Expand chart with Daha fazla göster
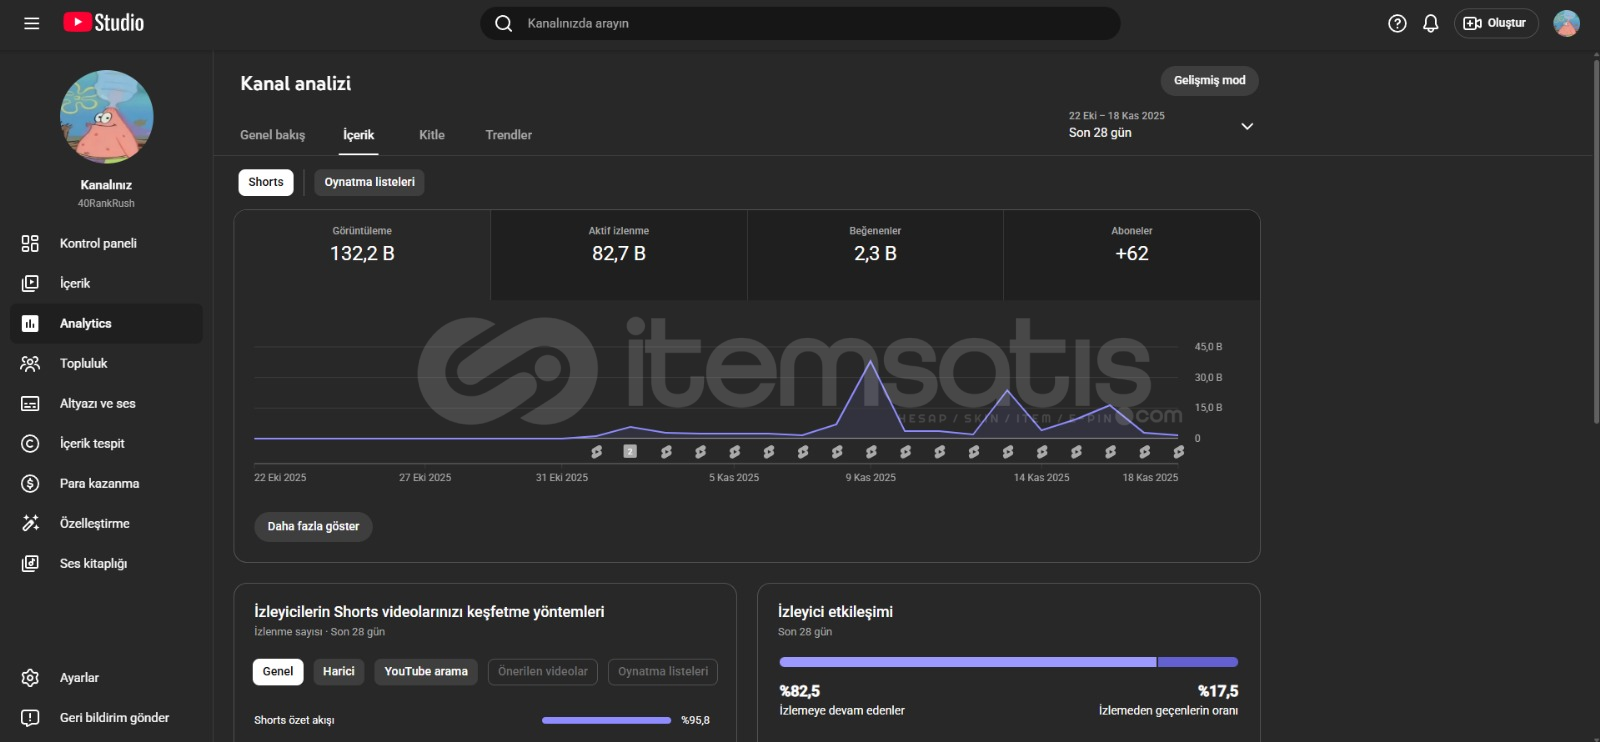The image size is (1600, 742). [313, 526]
